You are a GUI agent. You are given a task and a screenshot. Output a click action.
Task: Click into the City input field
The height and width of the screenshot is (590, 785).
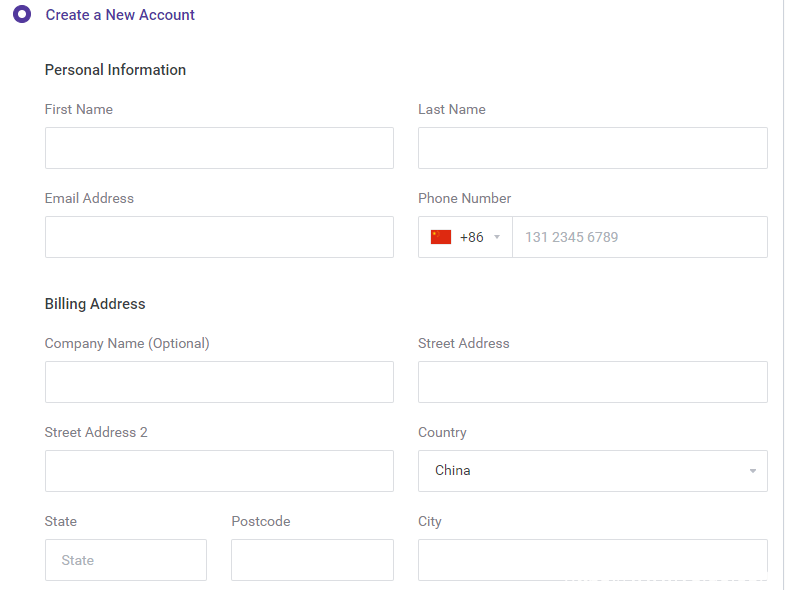(x=592, y=560)
